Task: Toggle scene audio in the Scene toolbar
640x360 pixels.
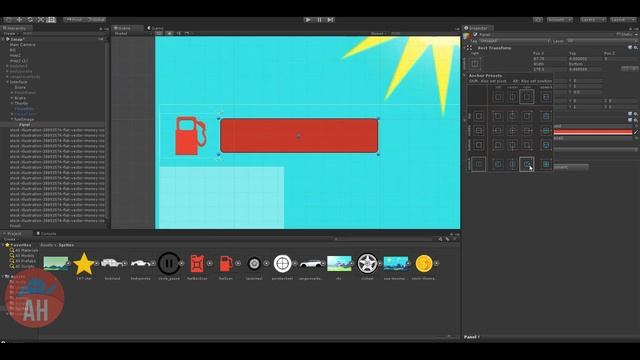Action: pyautogui.click(x=178, y=33)
